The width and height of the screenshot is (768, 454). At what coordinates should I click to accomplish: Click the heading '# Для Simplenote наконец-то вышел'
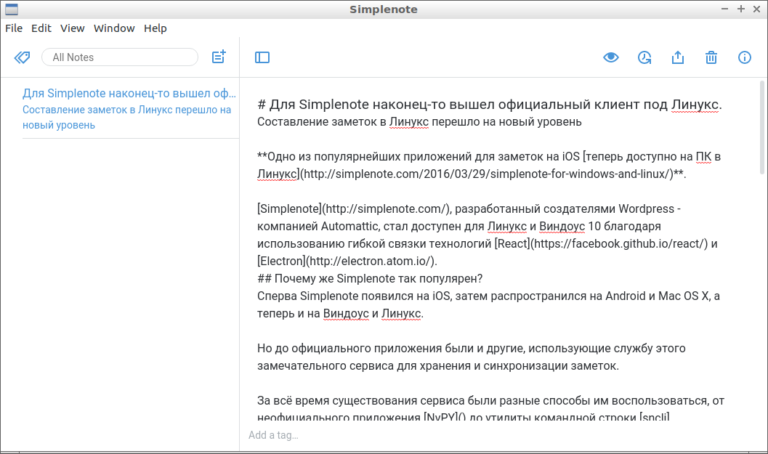[x=376, y=104]
